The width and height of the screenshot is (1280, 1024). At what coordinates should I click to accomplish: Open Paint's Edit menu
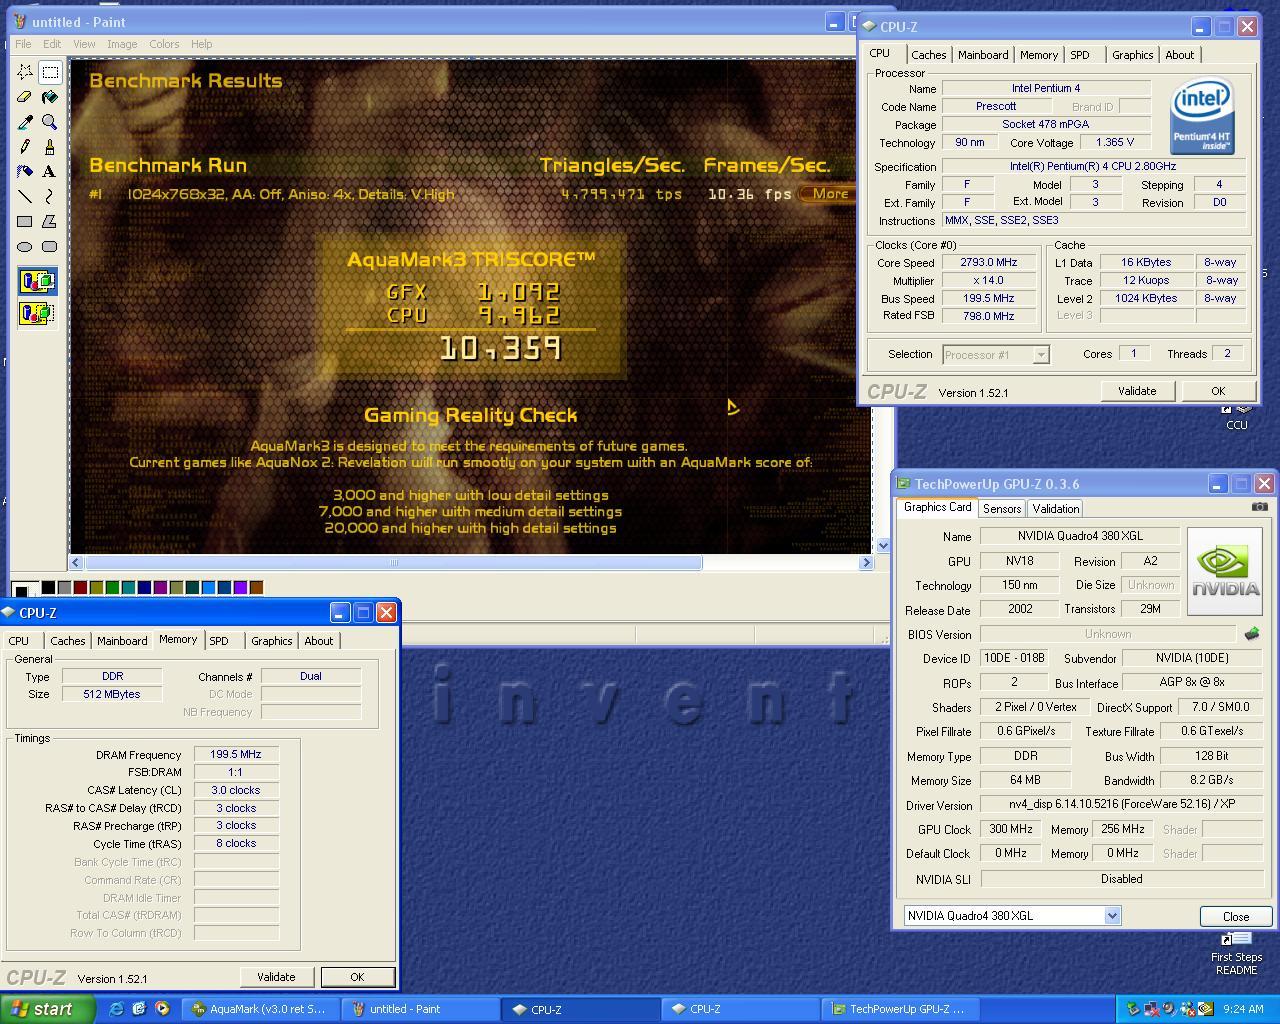(52, 44)
